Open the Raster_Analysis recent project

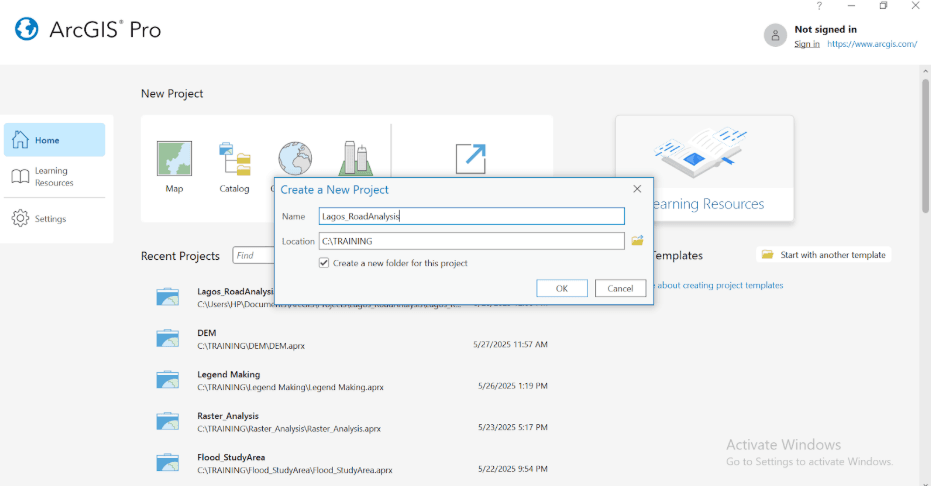click(228, 416)
